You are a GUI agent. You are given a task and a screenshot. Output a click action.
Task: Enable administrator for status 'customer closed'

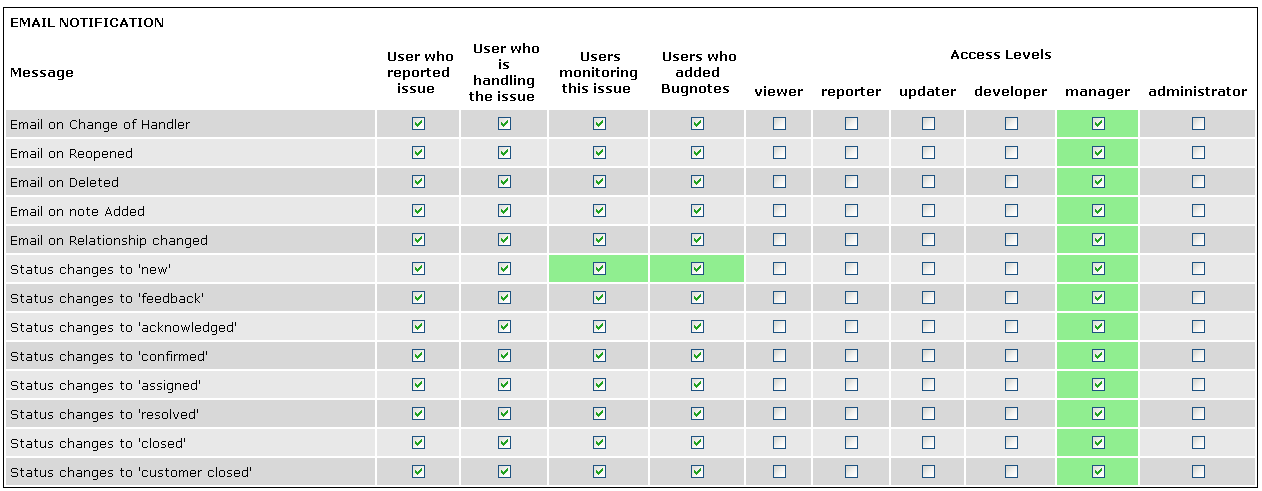[x=1198, y=472]
